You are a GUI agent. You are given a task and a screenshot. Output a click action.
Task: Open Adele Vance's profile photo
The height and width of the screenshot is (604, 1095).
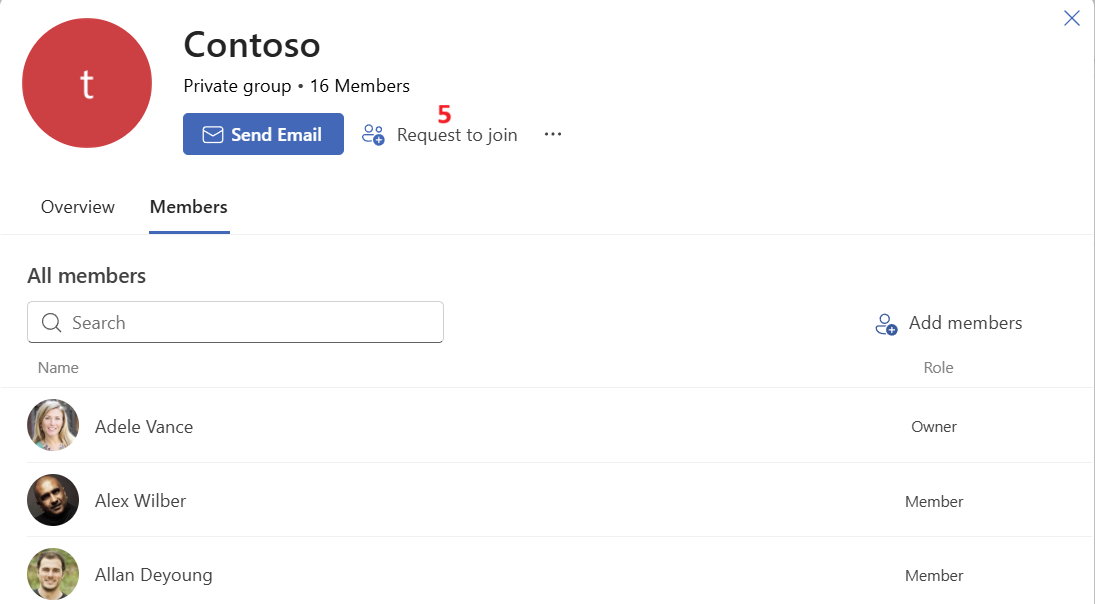[x=53, y=425]
